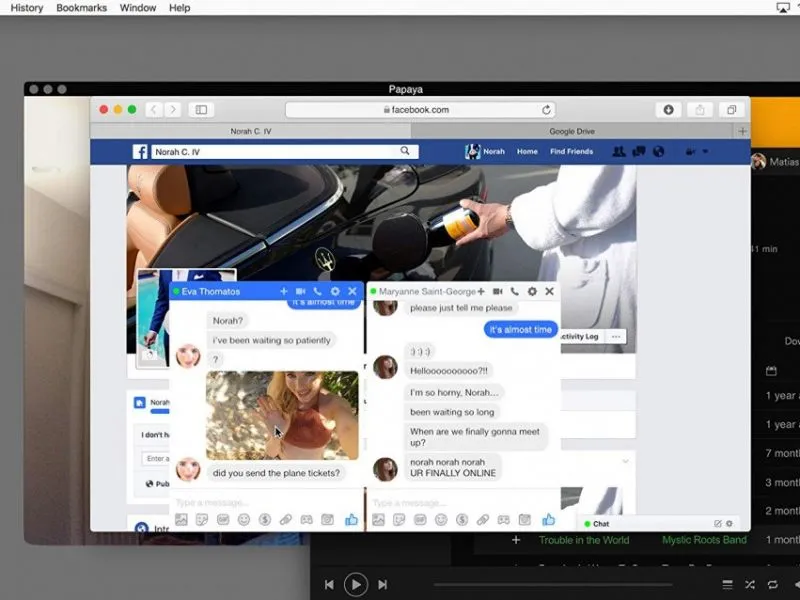Open Eva Thomatos chat settings gear
The image size is (800, 600).
(x=335, y=291)
